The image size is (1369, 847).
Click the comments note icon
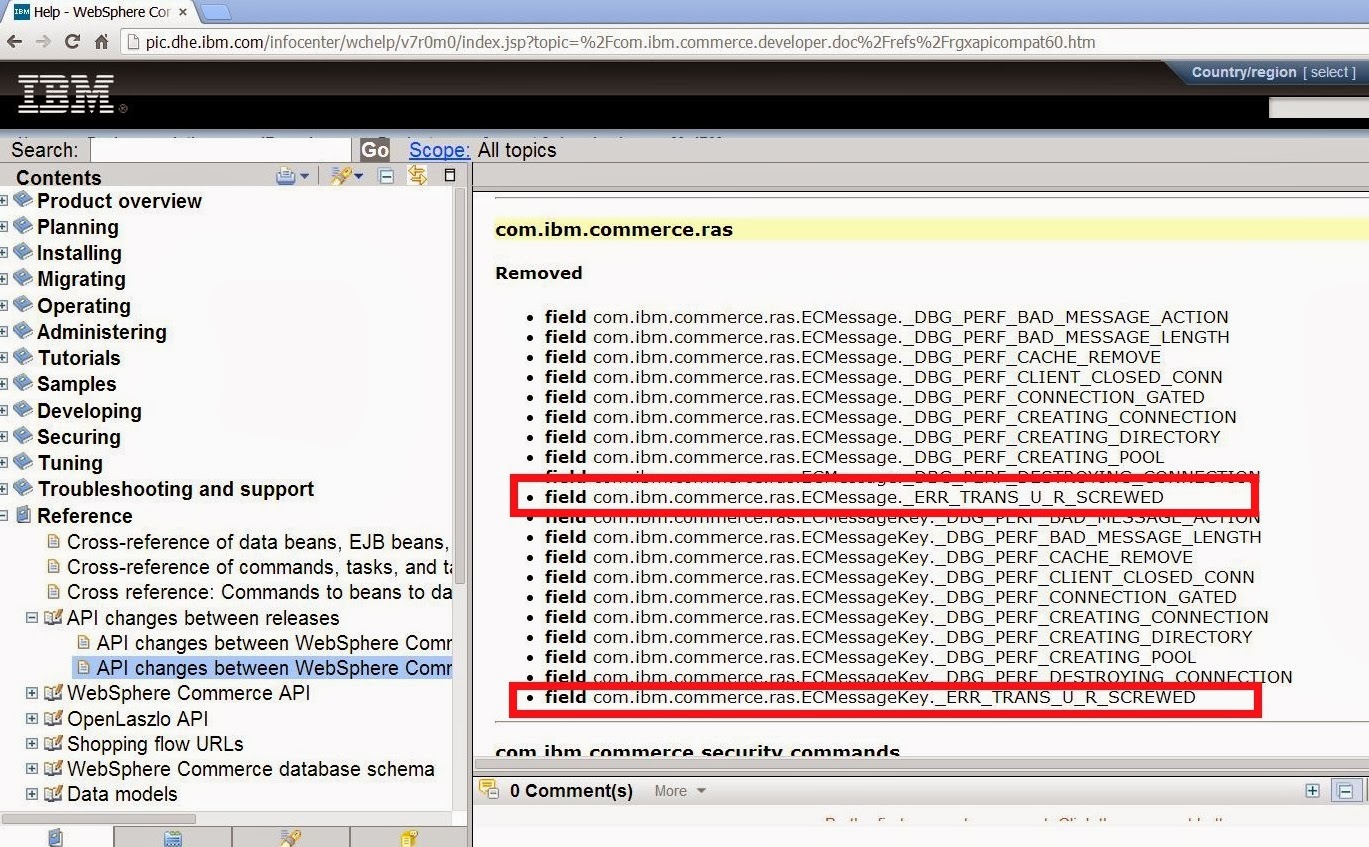click(x=489, y=789)
